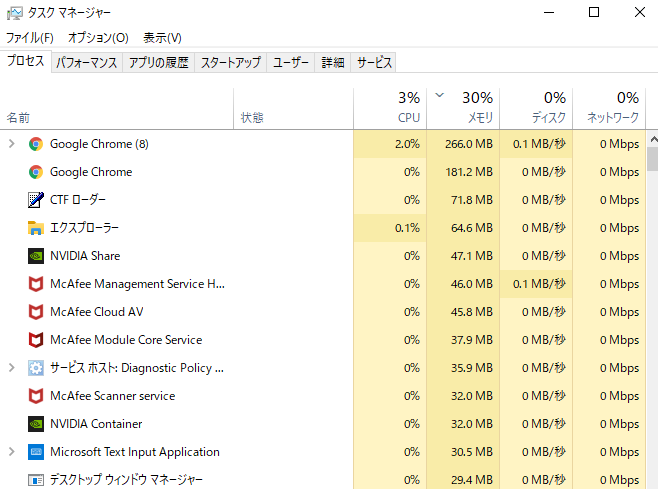Sort by the 名前 column header
Viewport: 658px width, 489px height.
pyautogui.click(x=117, y=109)
